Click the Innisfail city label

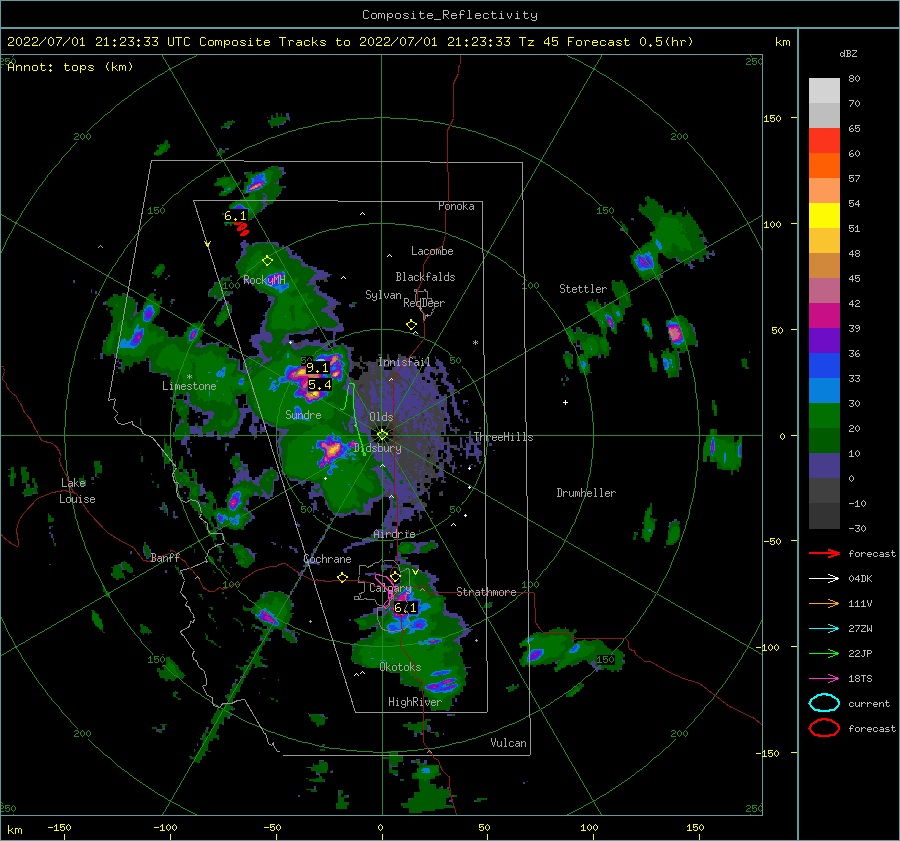pos(404,362)
